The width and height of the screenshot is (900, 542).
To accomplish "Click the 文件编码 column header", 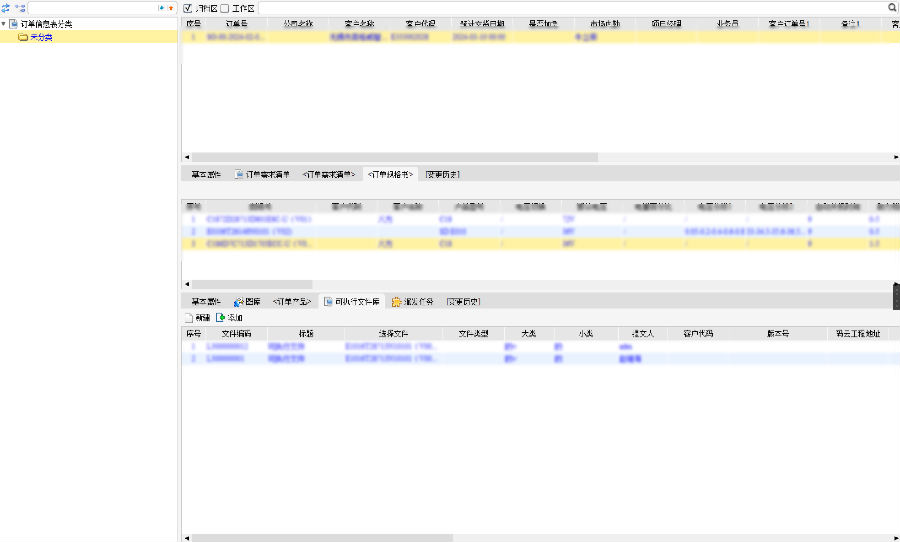I will (236, 333).
